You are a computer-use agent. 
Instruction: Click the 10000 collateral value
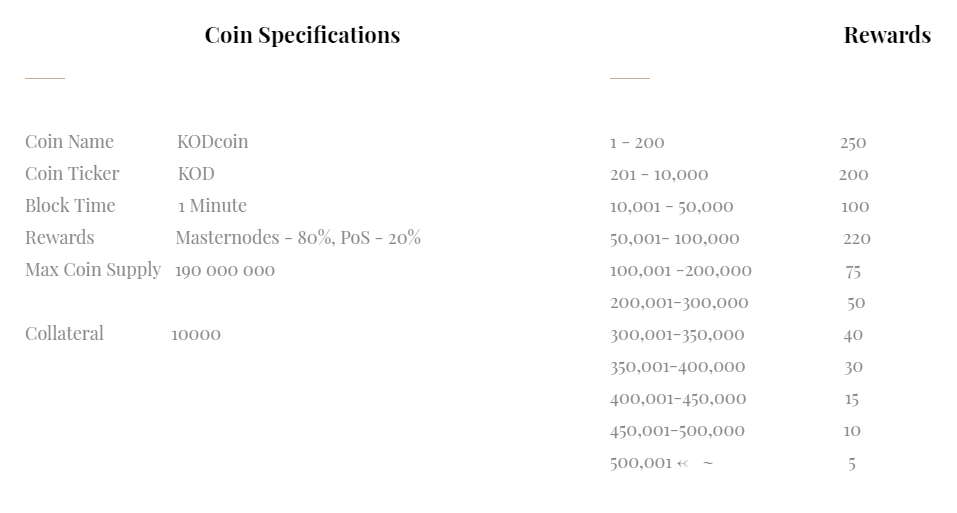click(196, 334)
